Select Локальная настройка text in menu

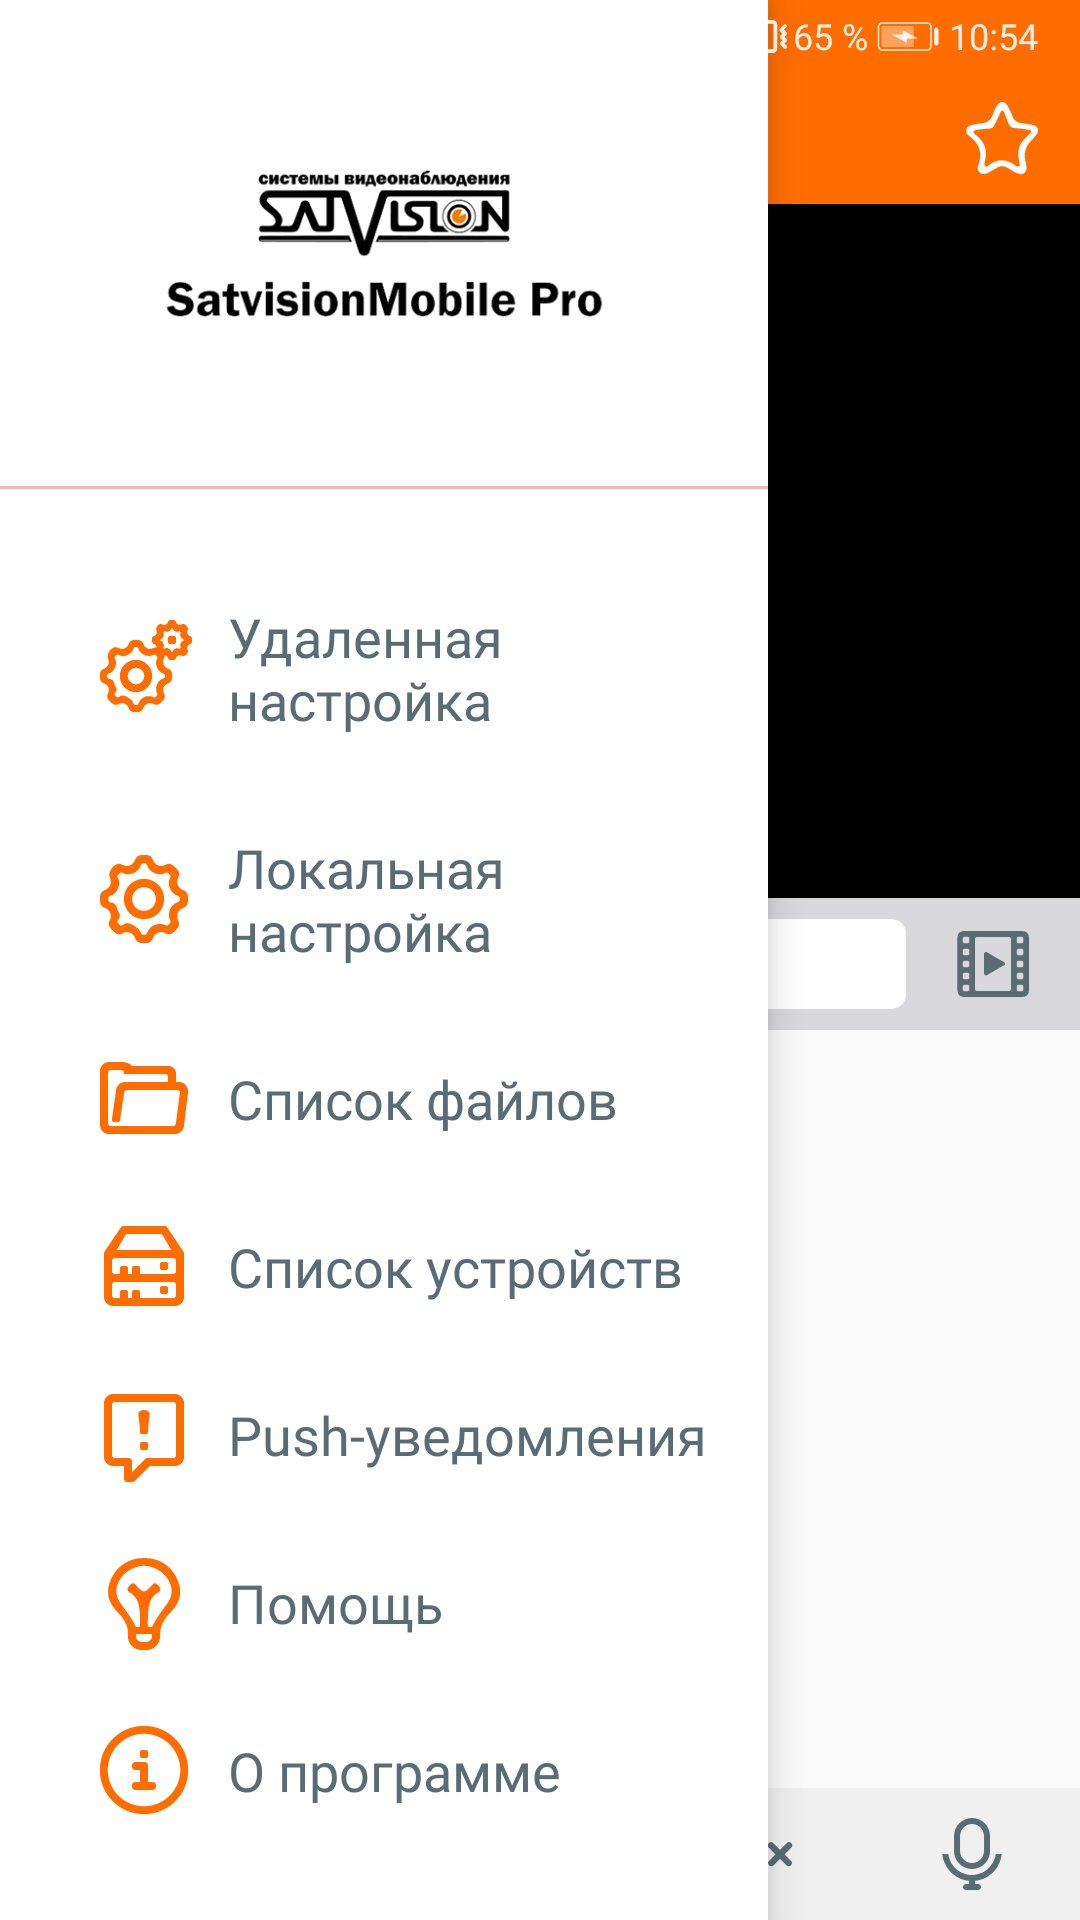click(365, 902)
